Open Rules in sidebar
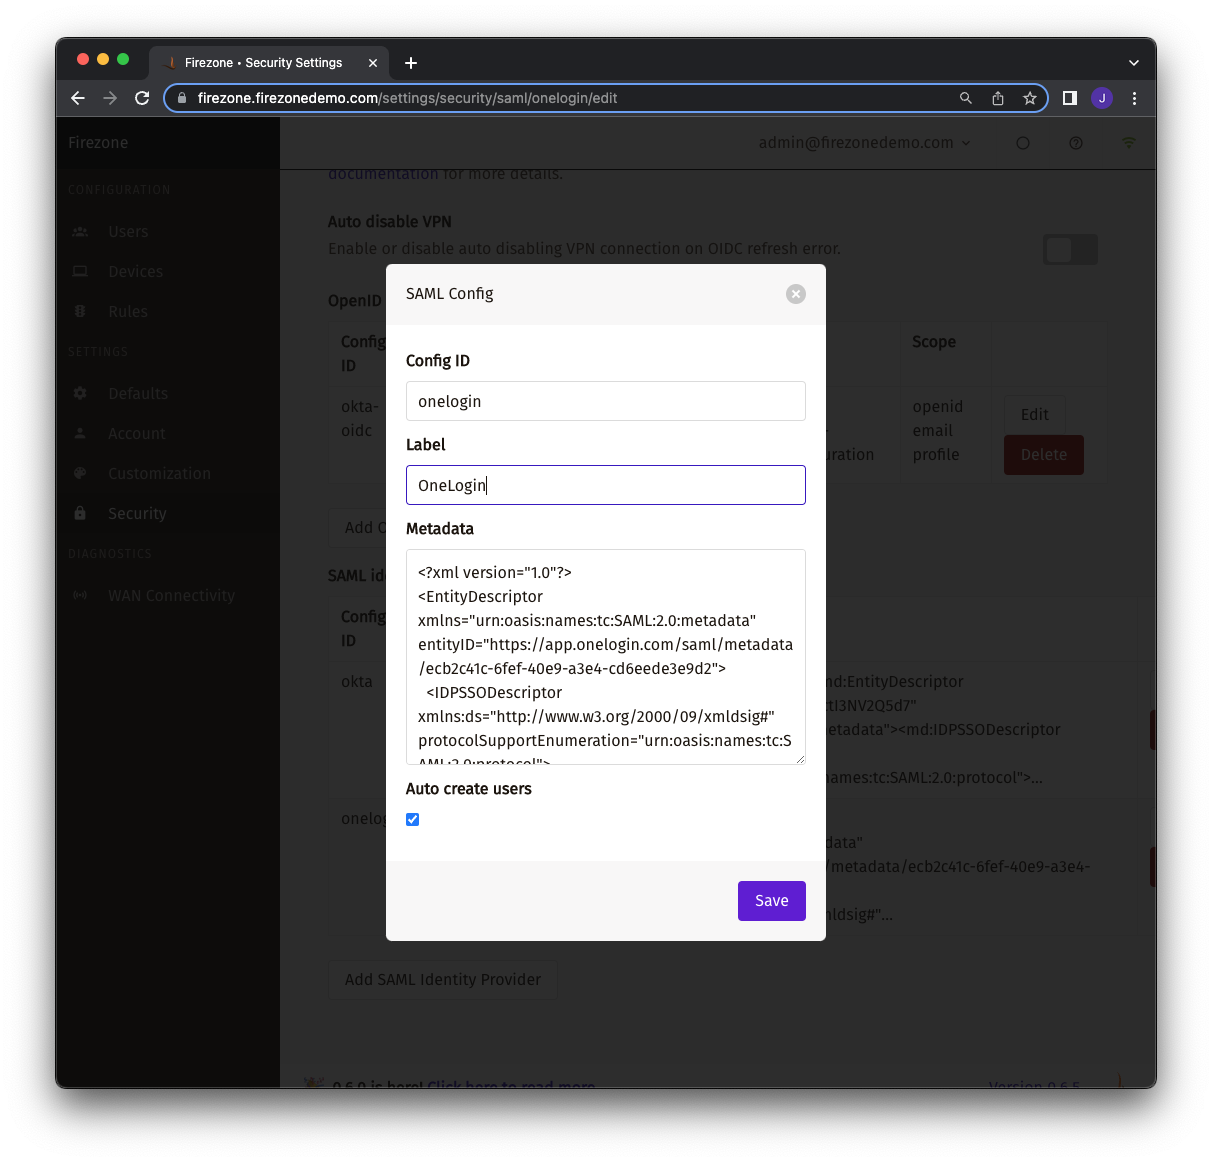This screenshot has width=1212, height=1162. point(128,312)
